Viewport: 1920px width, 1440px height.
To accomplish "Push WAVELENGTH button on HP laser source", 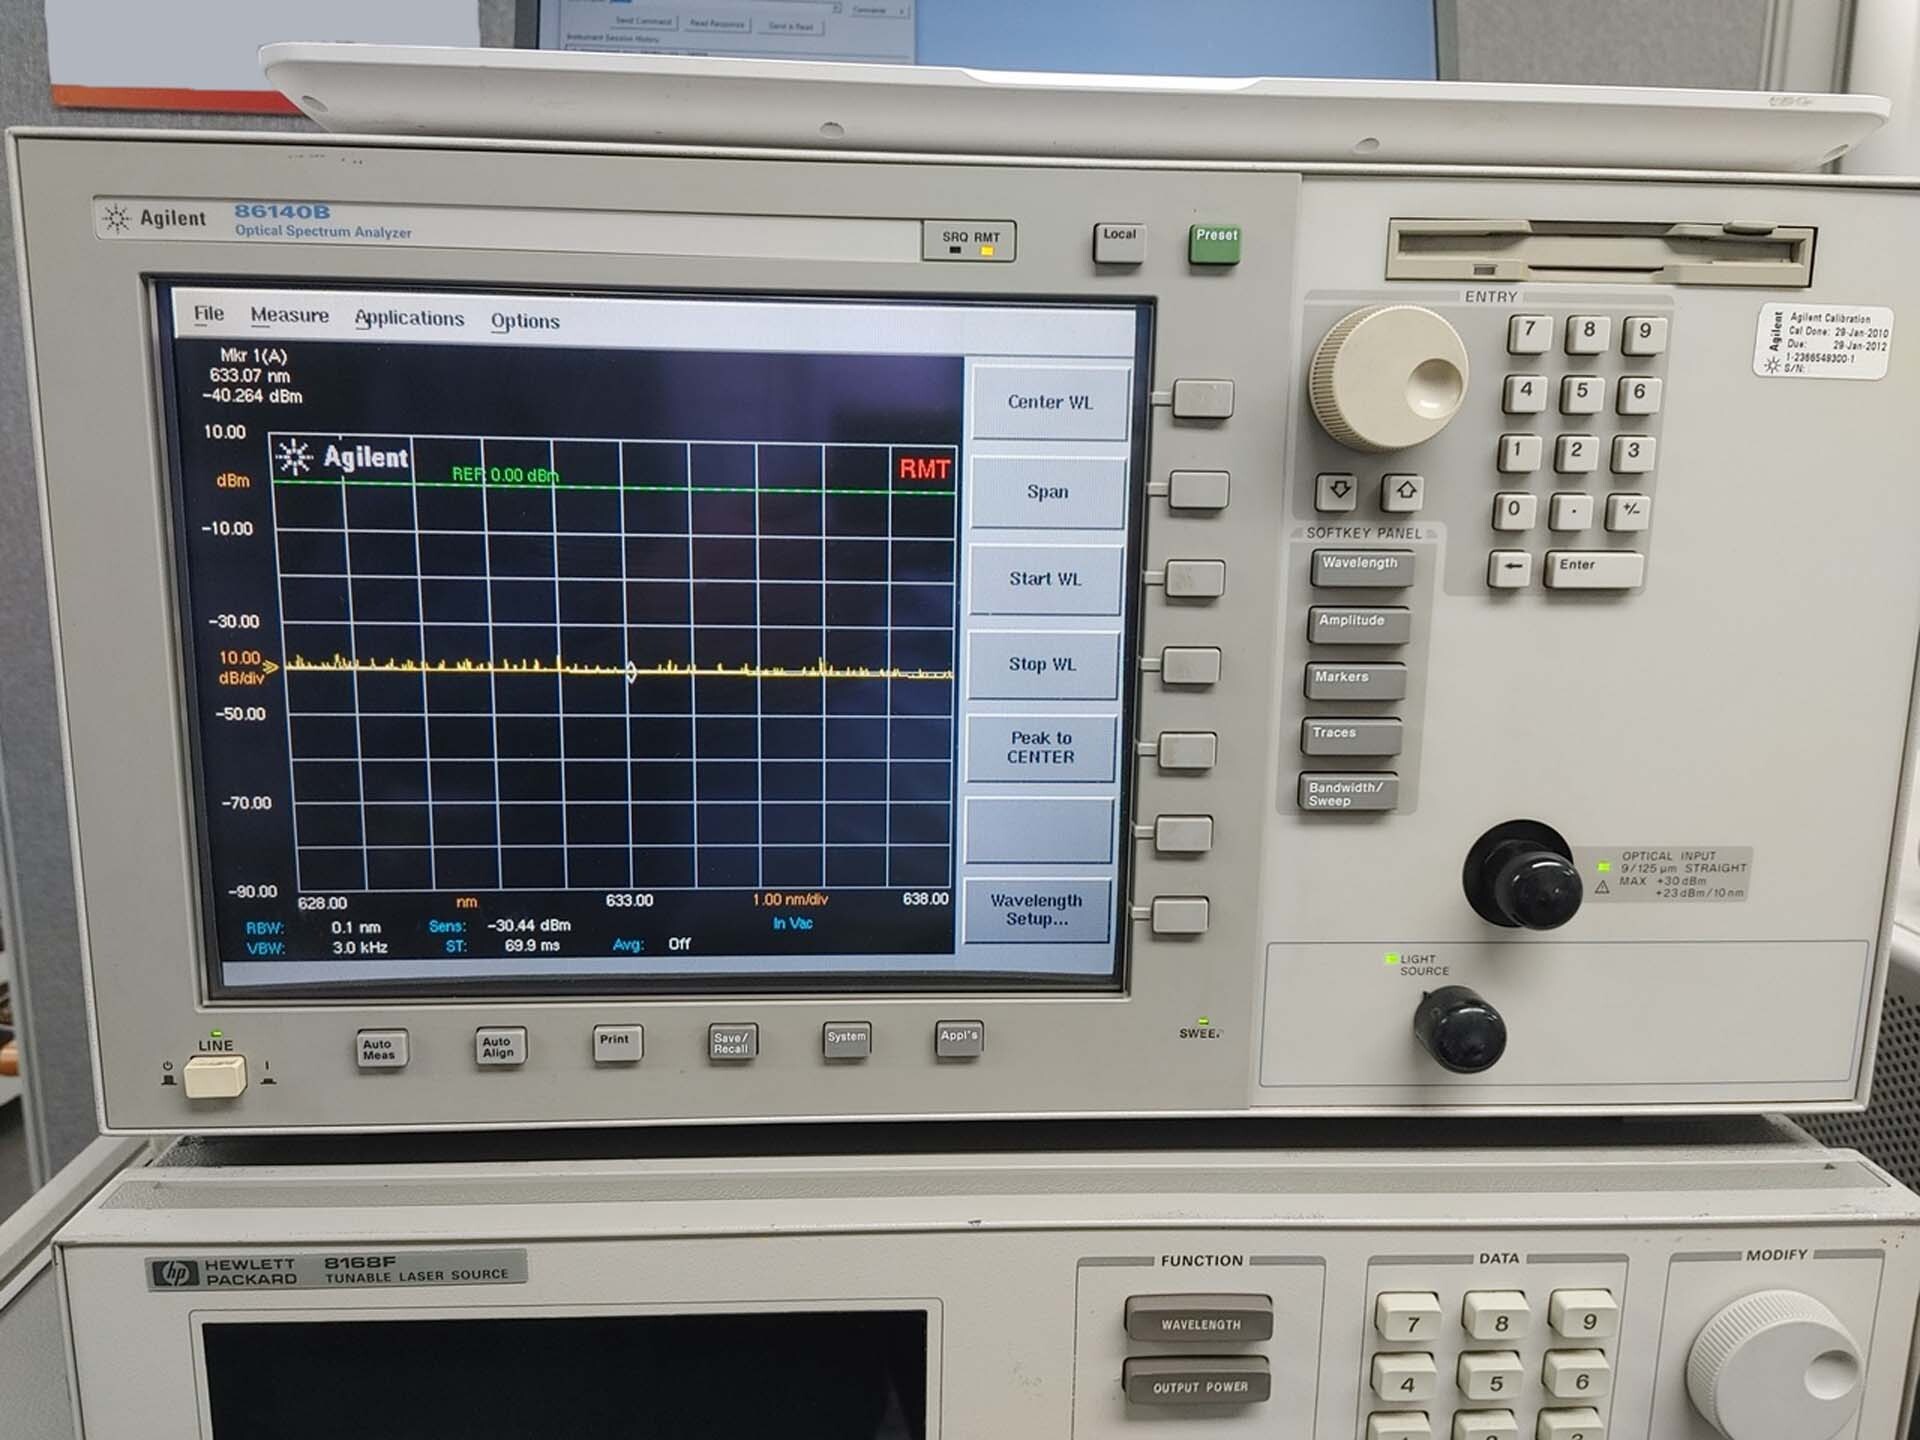I will (1199, 1321).
